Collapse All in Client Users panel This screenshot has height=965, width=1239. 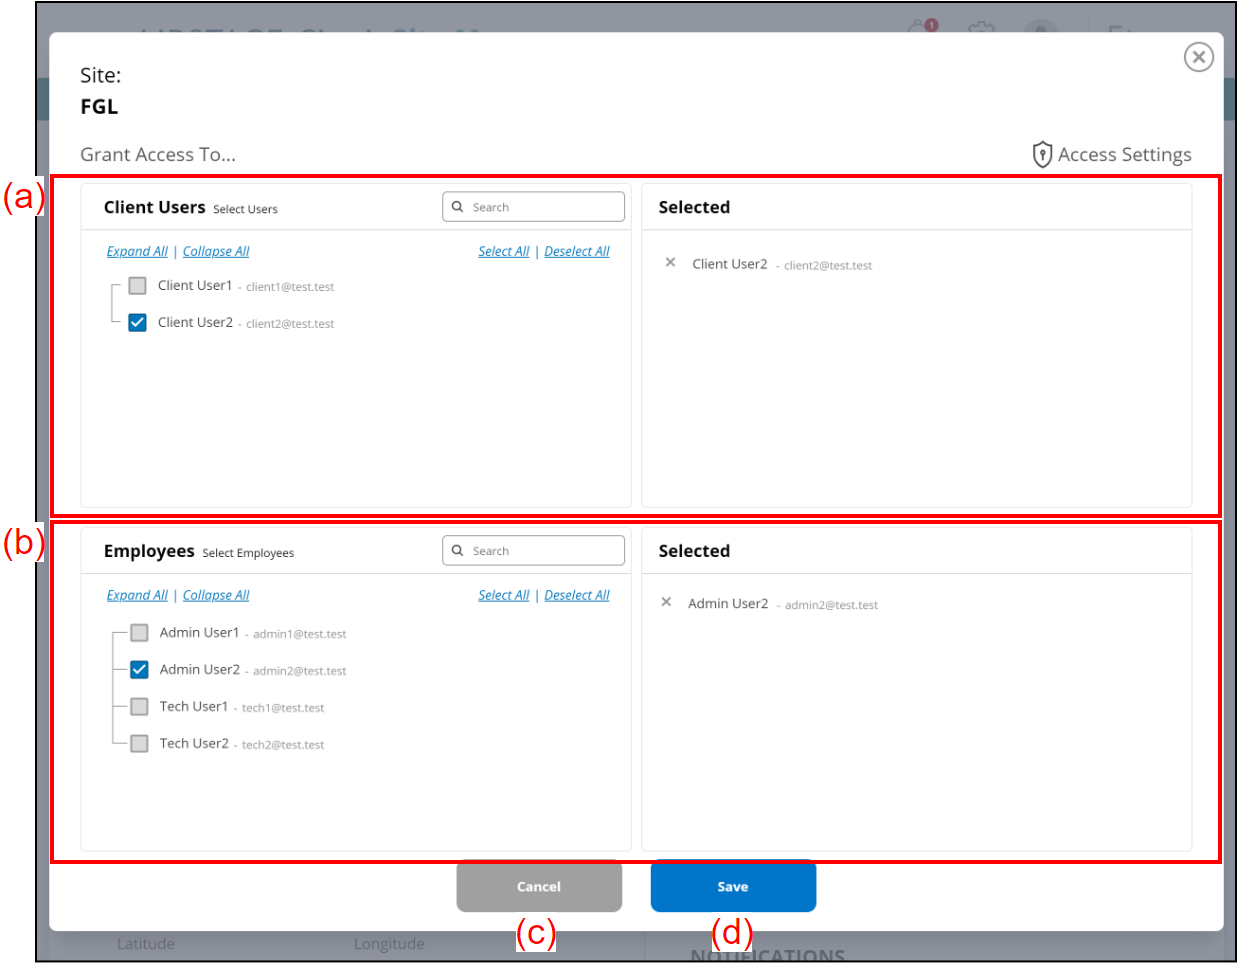(216, 251)
